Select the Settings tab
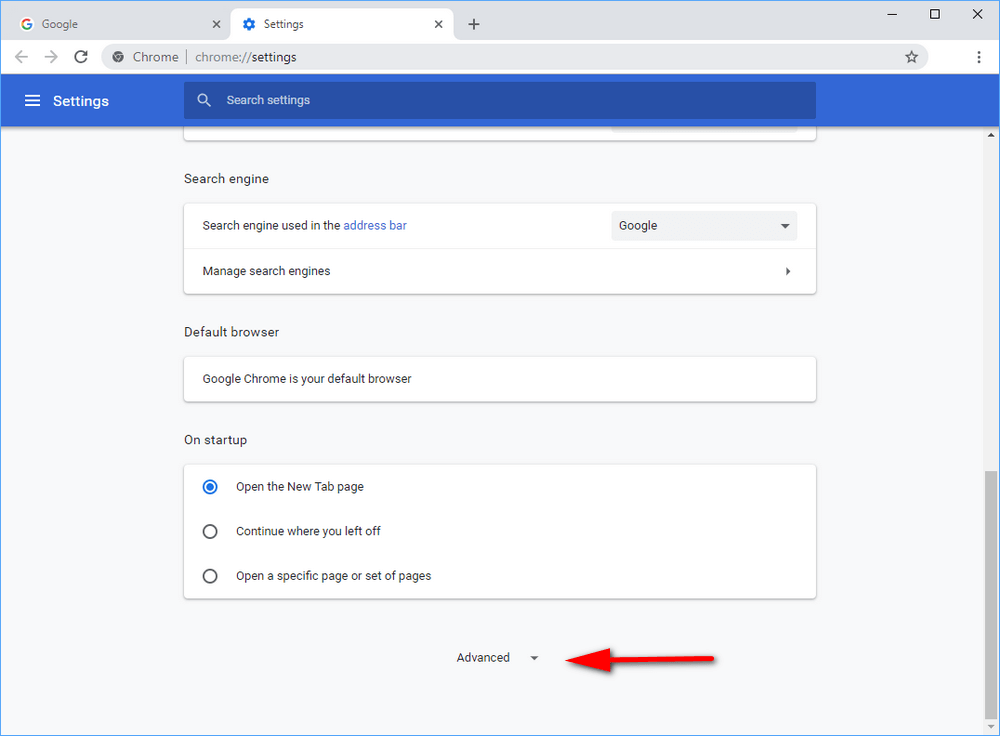 click(x=330, y=24)
